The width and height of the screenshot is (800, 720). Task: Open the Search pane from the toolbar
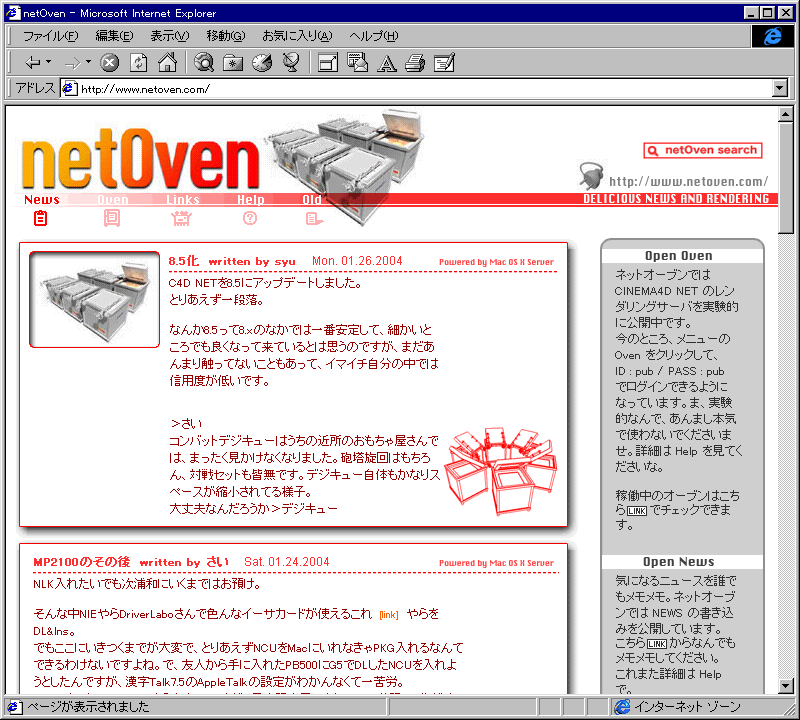(204, 63)
